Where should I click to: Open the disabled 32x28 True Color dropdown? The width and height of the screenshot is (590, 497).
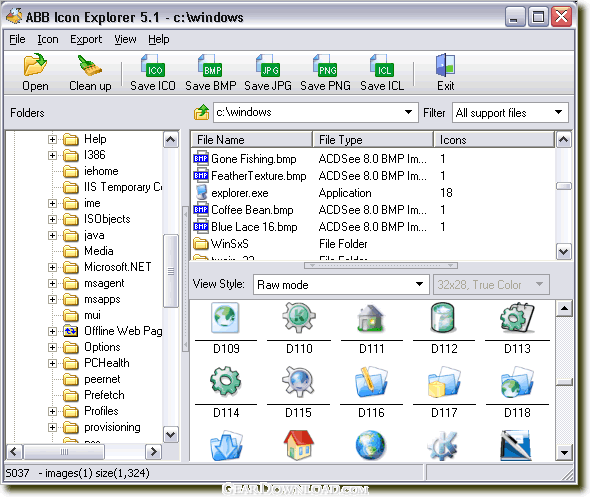540,284
